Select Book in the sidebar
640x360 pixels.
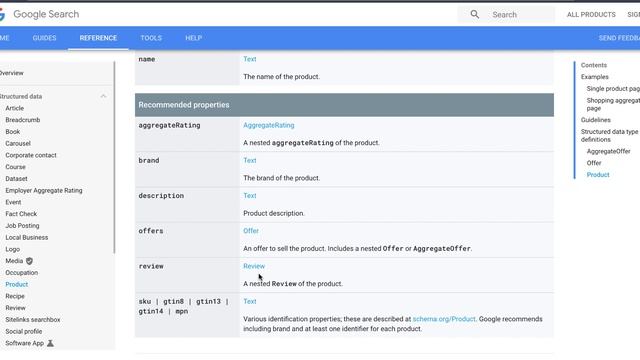(13, 132)
